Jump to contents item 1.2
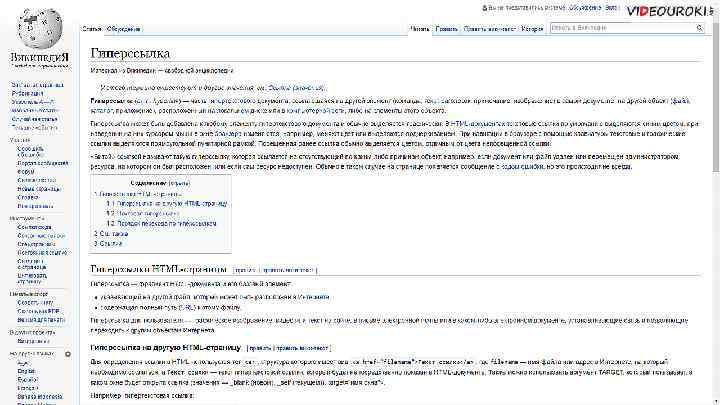Viewport: 720px width, 405px height. [143, 214]
